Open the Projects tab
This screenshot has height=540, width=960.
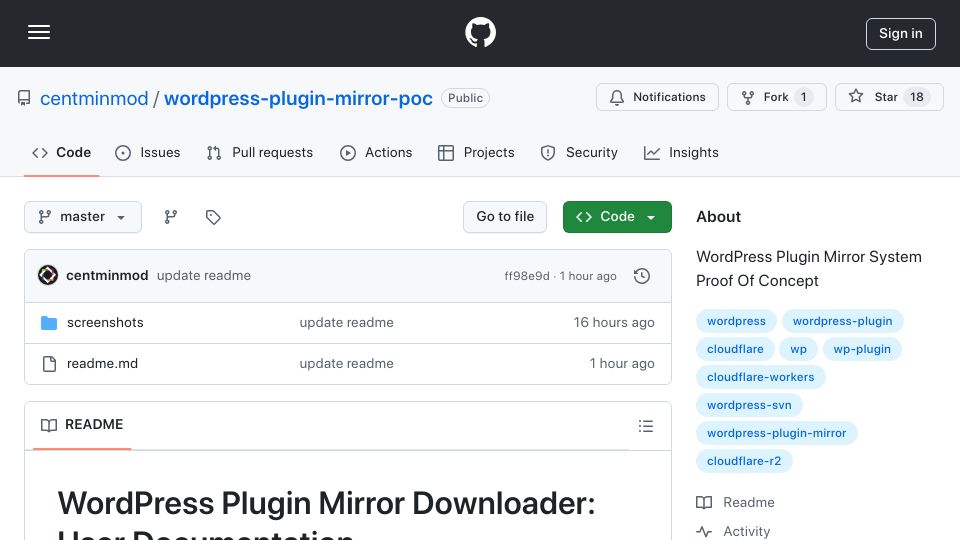(x=476, y=152)
